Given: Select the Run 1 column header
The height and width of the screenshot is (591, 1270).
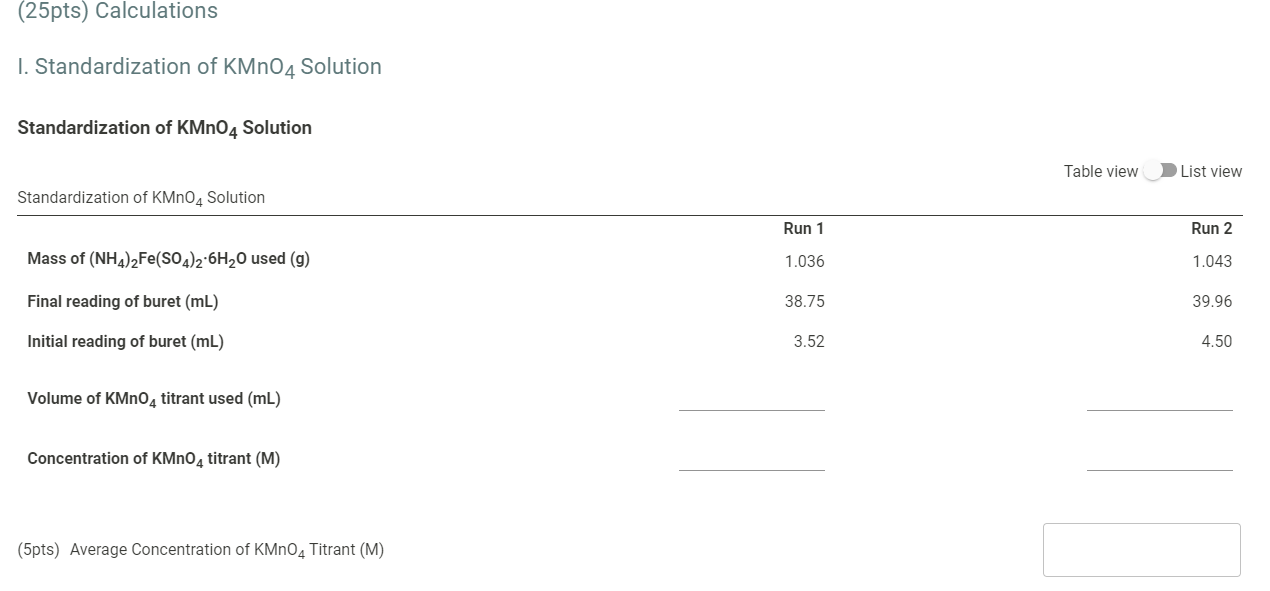Looking at the screenshot, I should [x=804, y=228].
